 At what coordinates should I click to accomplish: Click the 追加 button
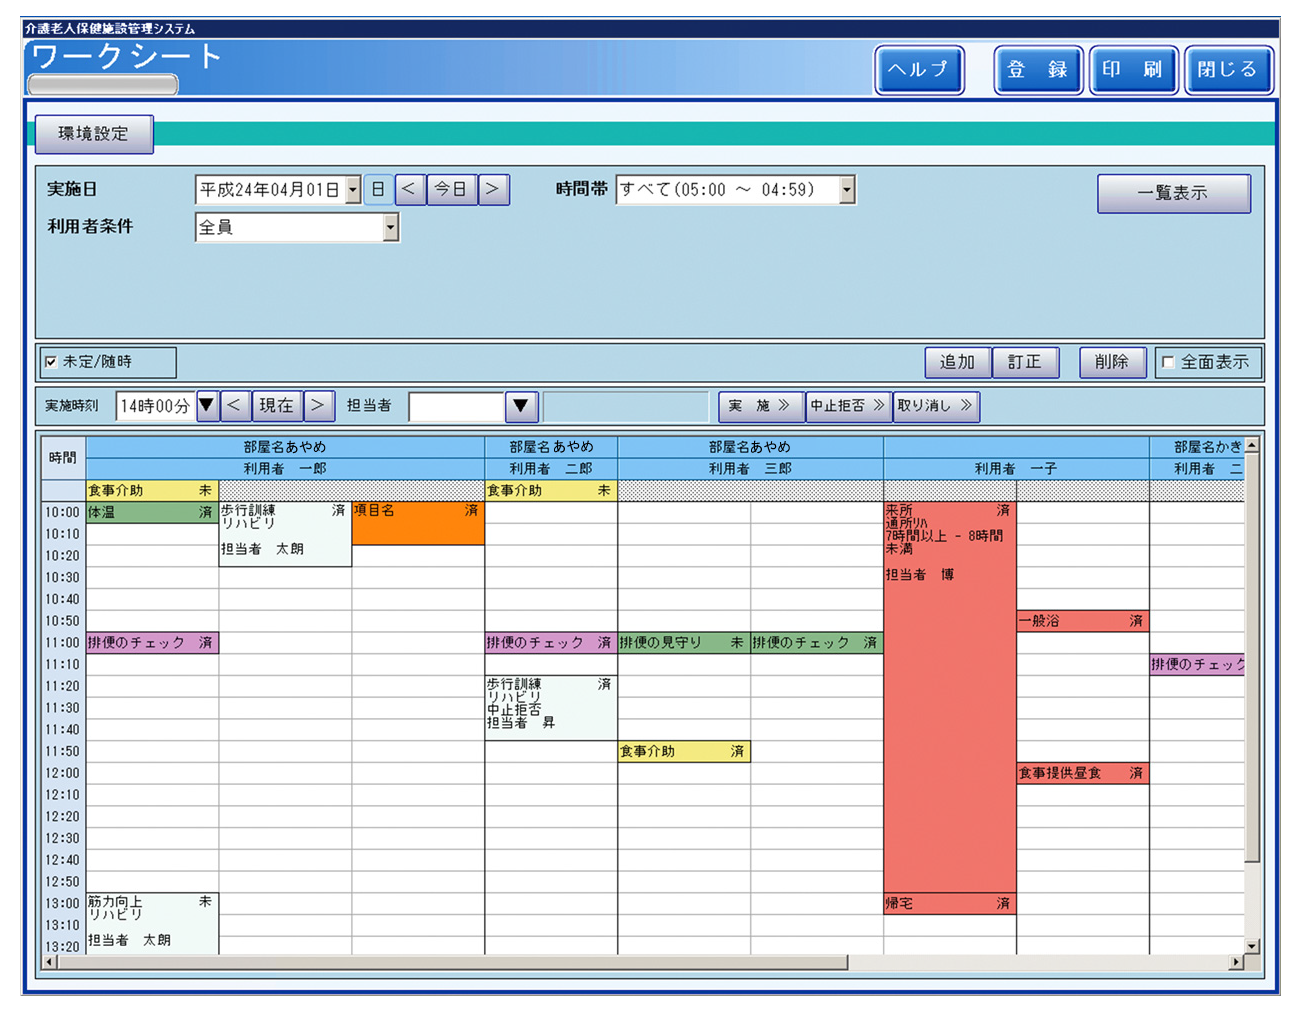(x=957, y=362)
